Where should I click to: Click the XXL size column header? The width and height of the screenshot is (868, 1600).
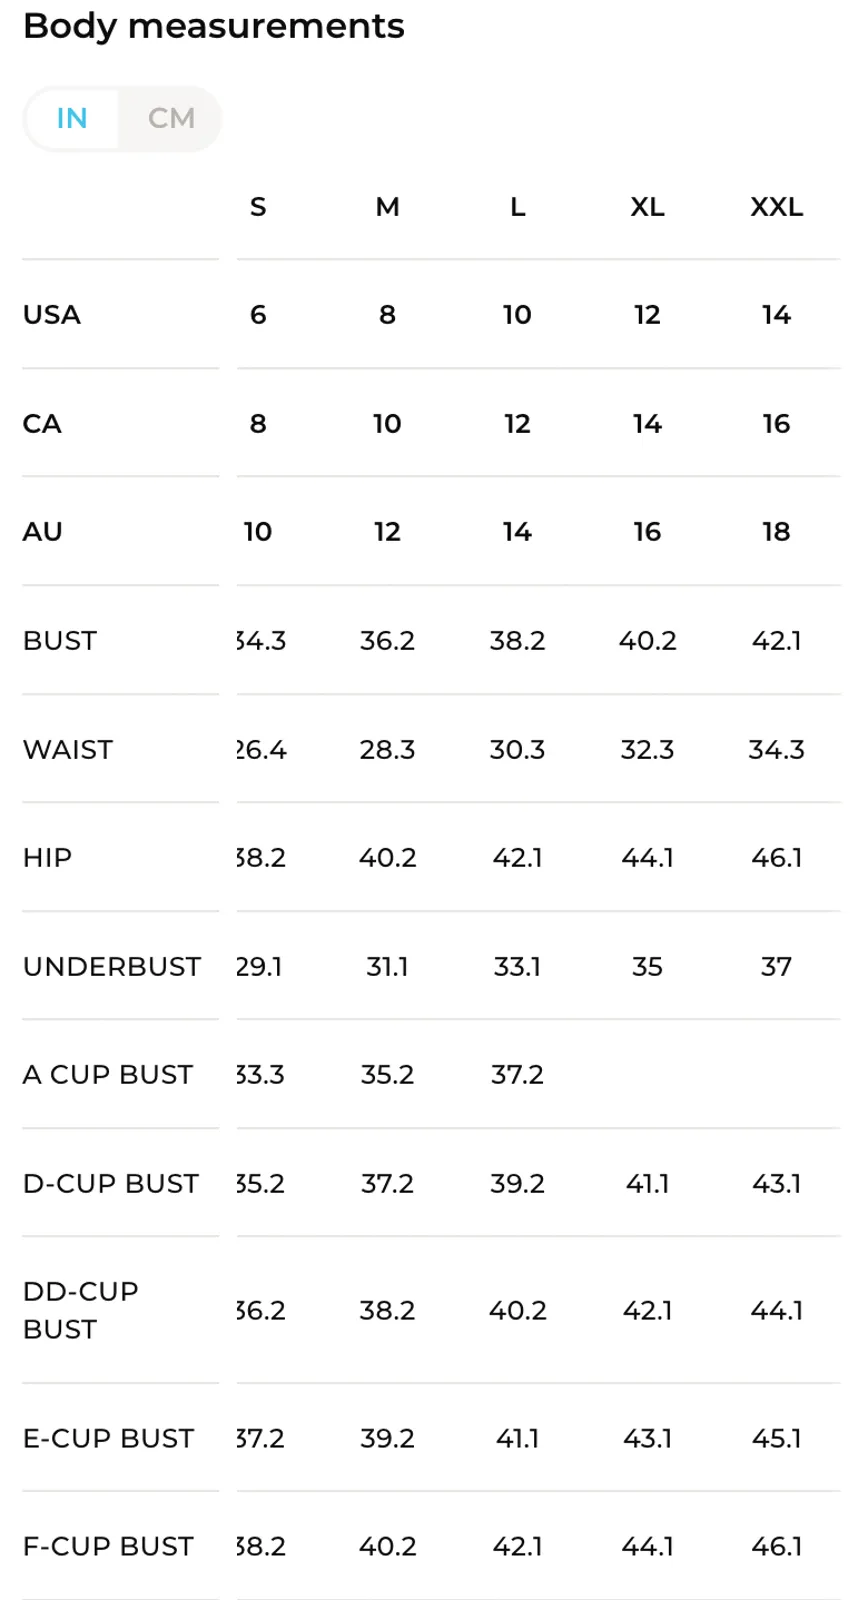[x=777, y=207]
